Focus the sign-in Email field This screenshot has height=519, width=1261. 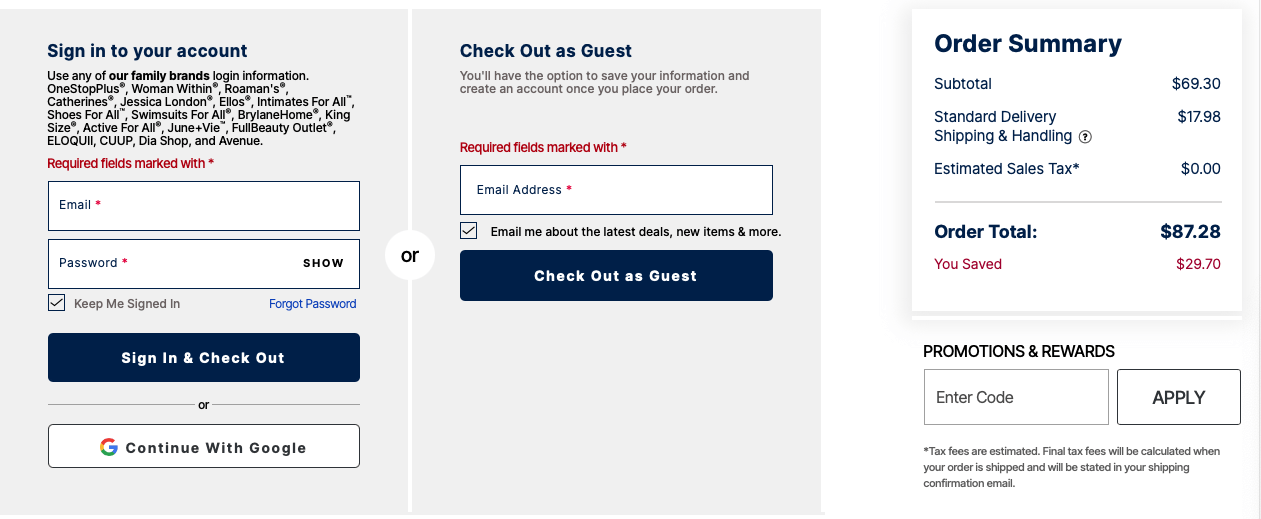click(x=204, y=206)
